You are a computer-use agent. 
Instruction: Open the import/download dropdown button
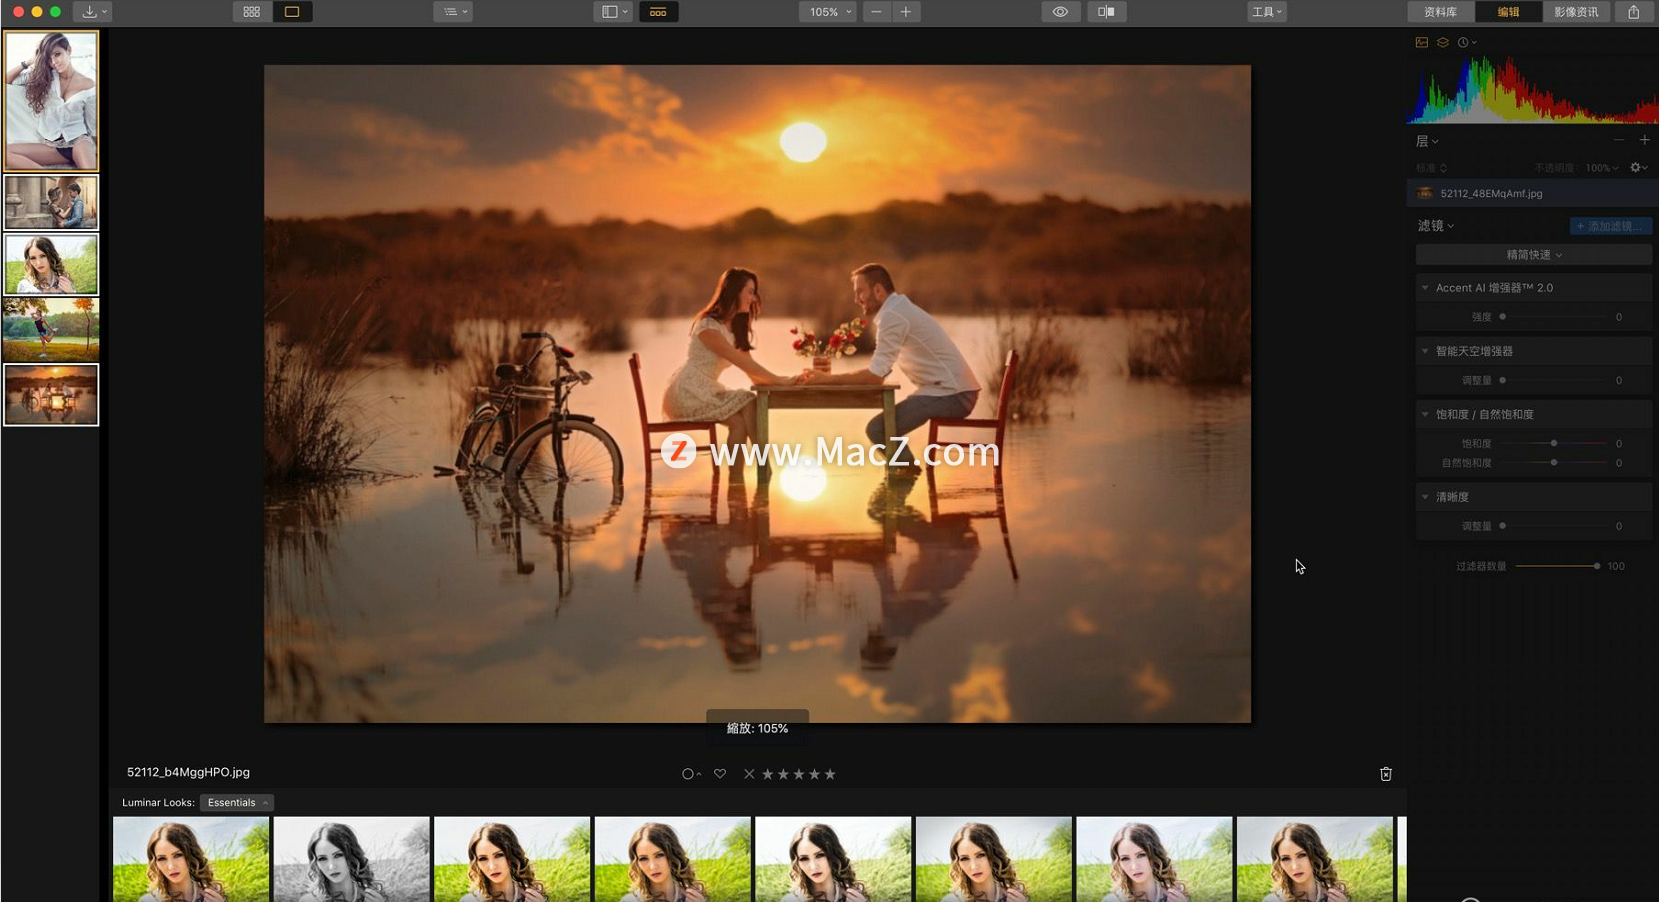coord(94,12)
